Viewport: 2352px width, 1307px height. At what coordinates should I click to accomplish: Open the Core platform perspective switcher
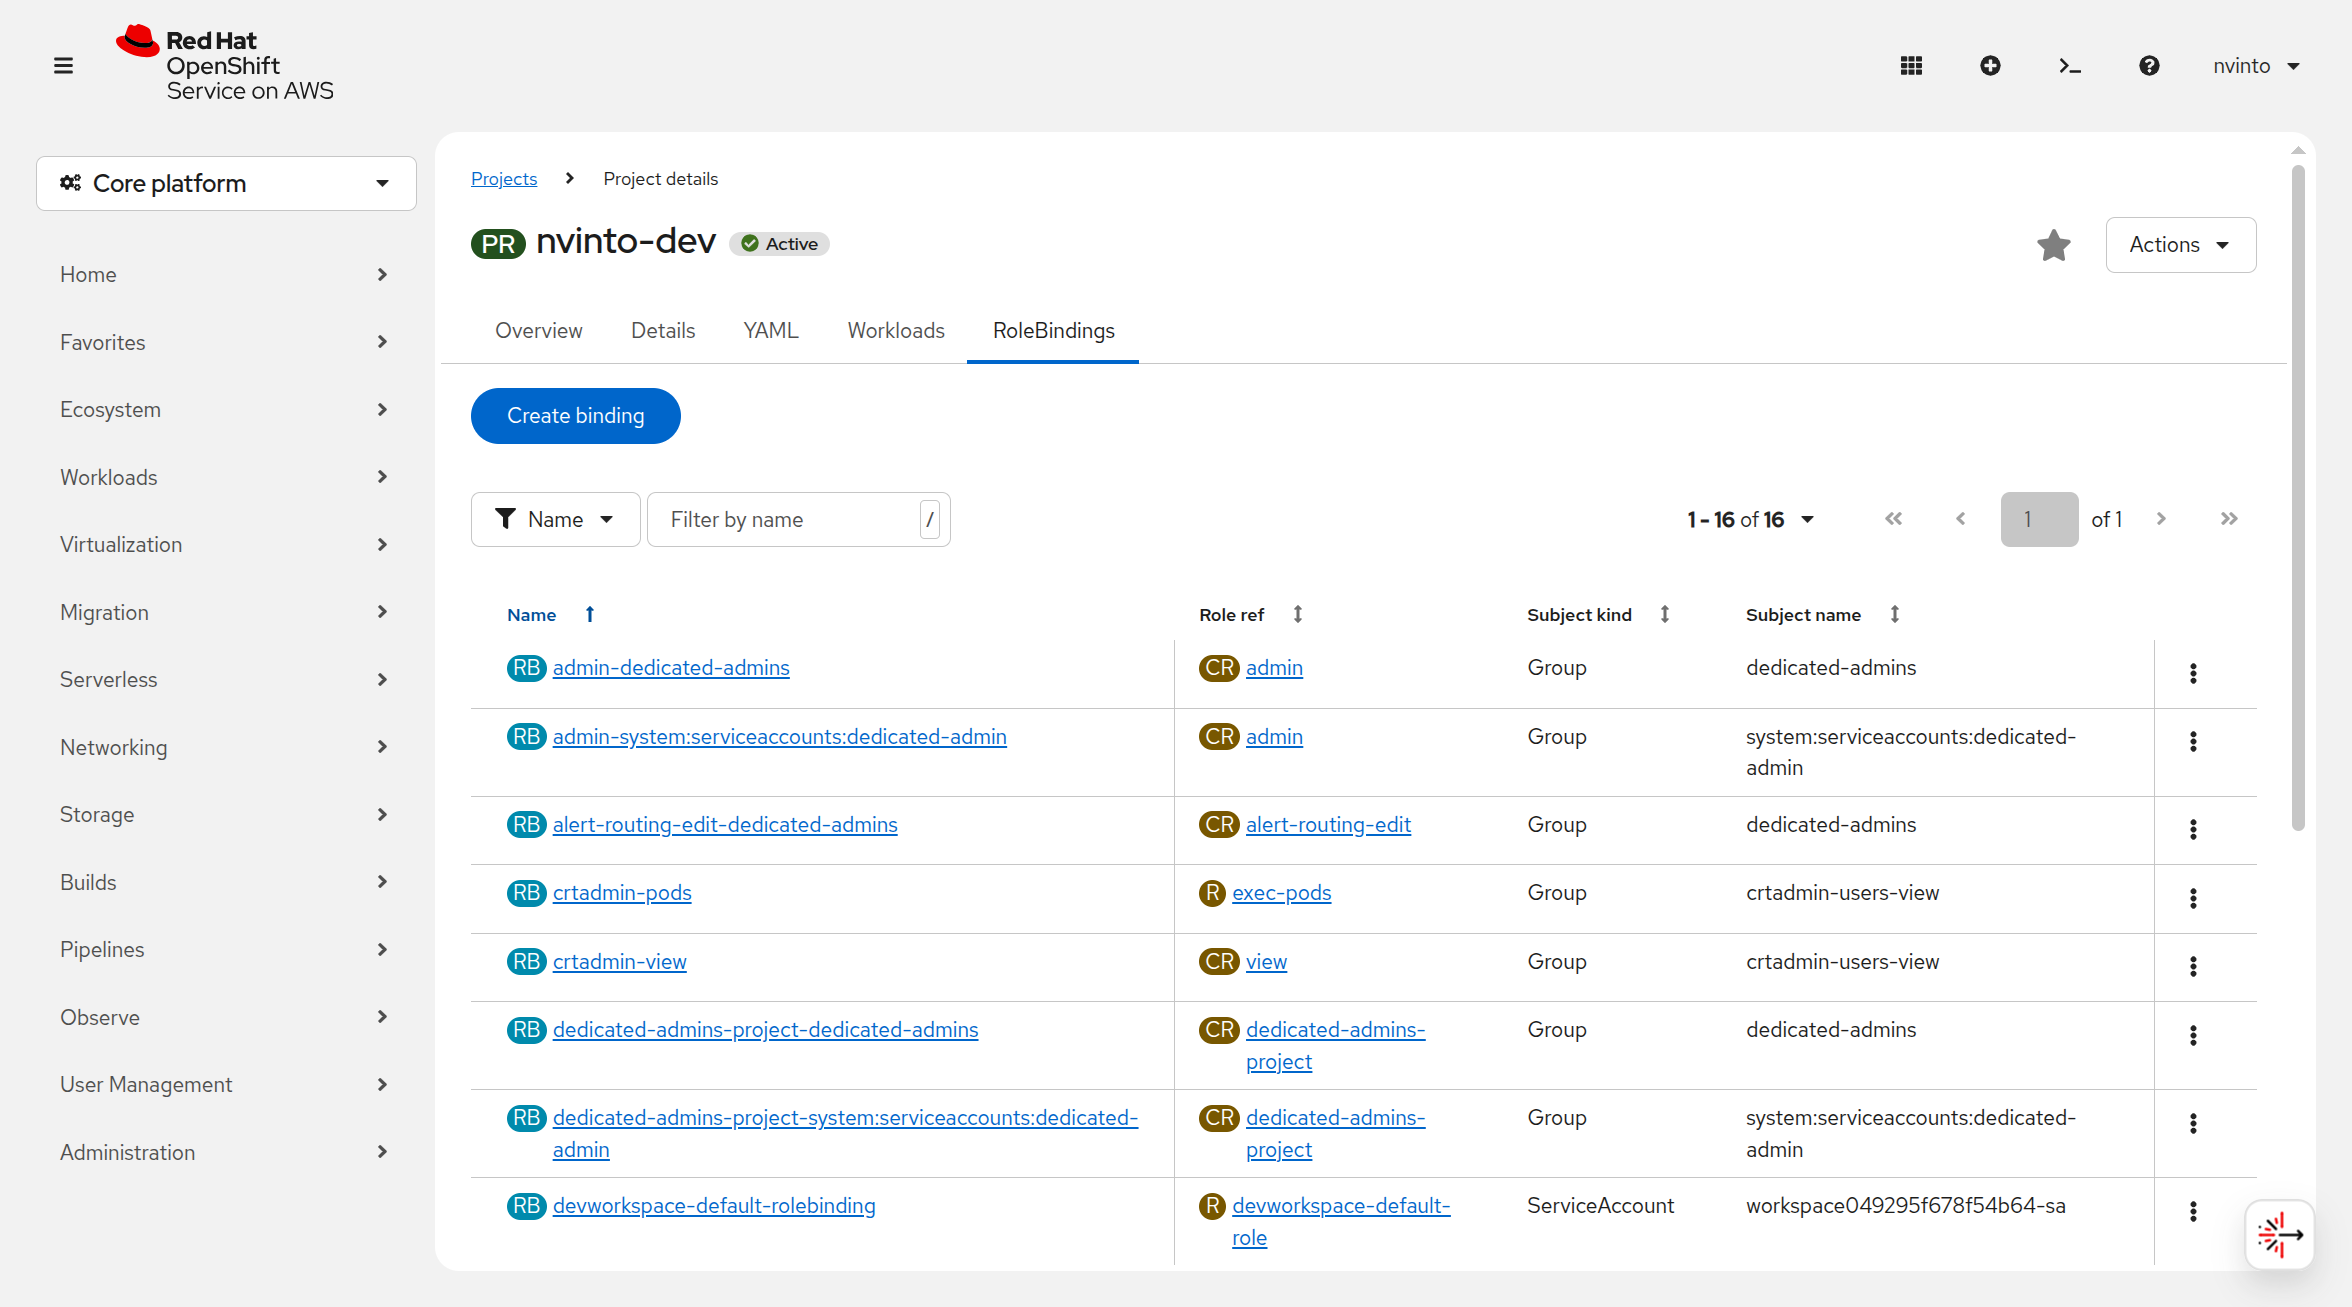tap(226, 183)
